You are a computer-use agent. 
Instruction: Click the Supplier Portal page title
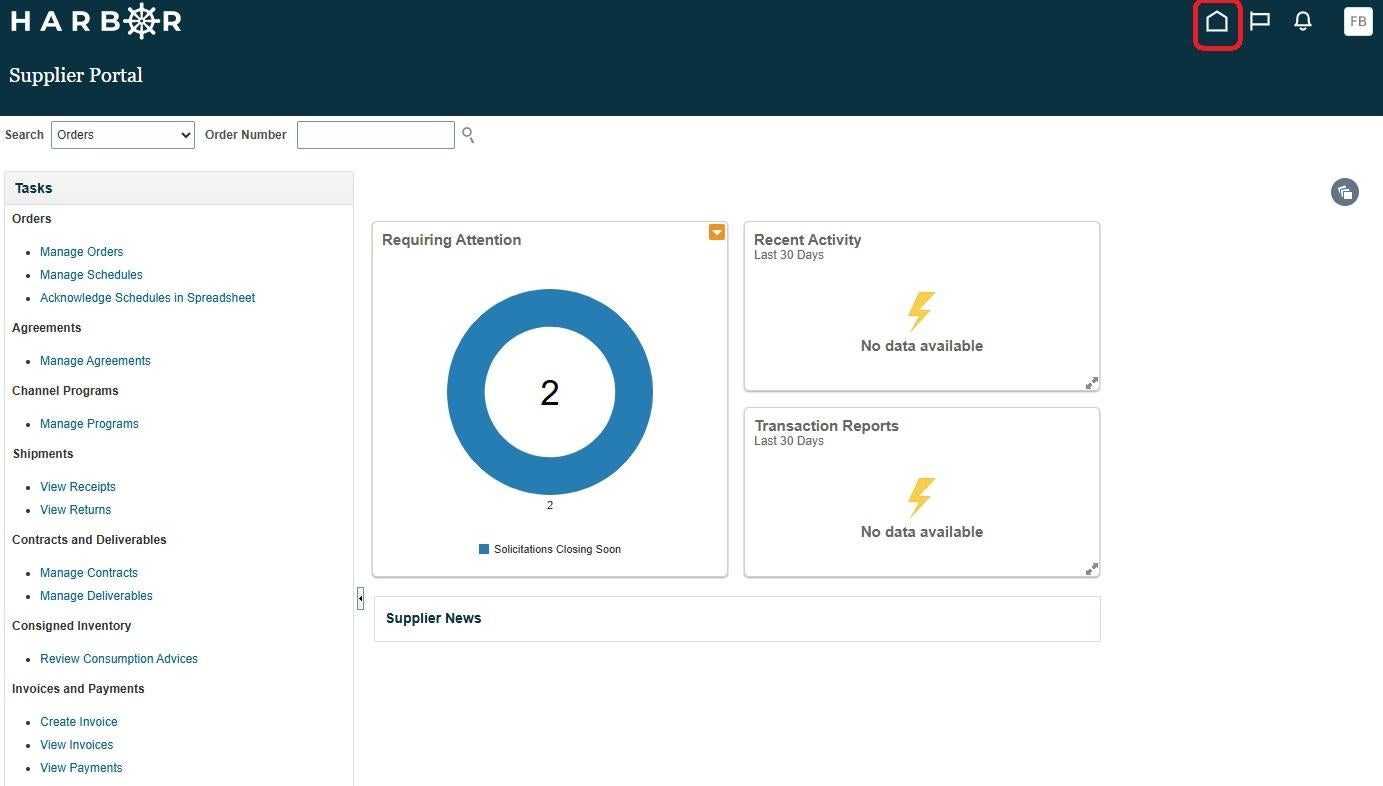(x=76, y=75)
